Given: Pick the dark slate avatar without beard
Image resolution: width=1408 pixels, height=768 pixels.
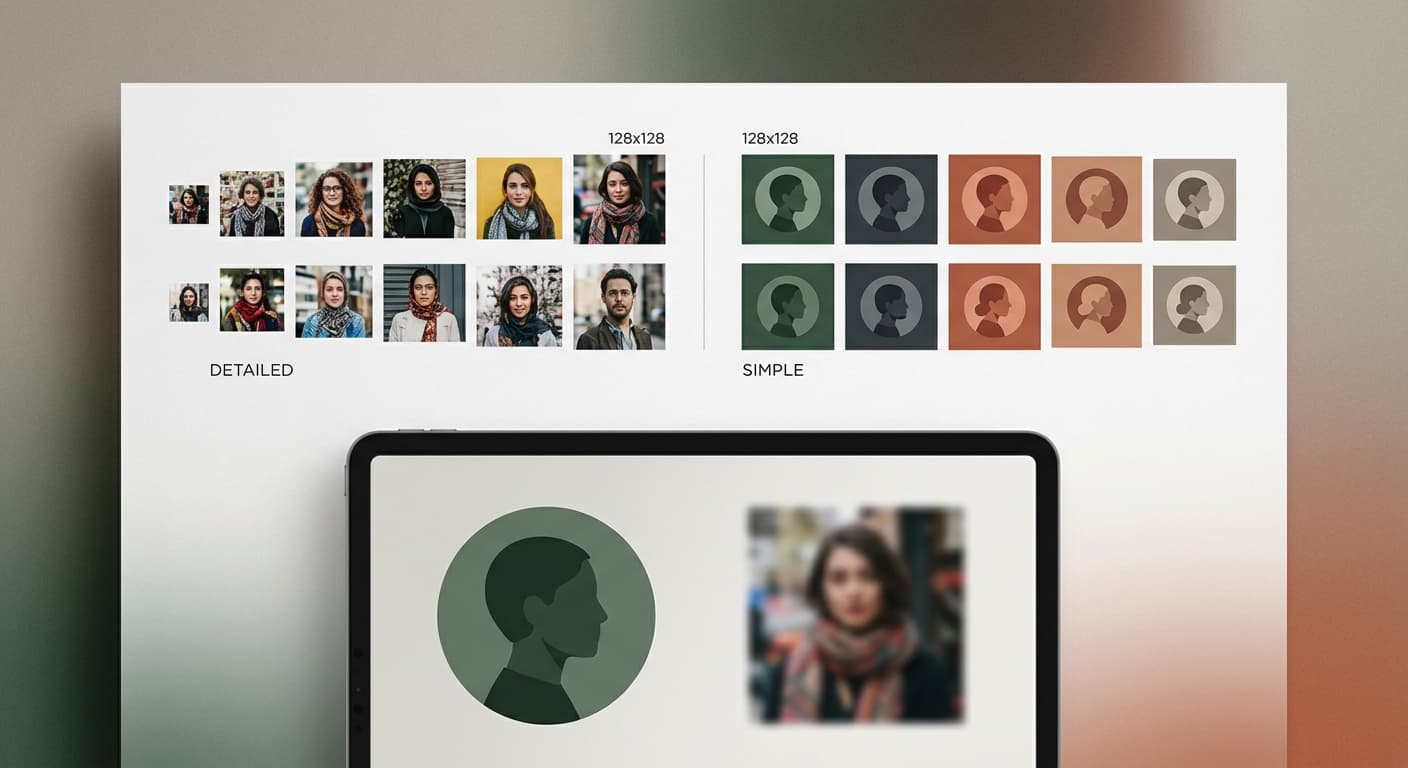Looking at the screenshot, I should coord(891,199).
